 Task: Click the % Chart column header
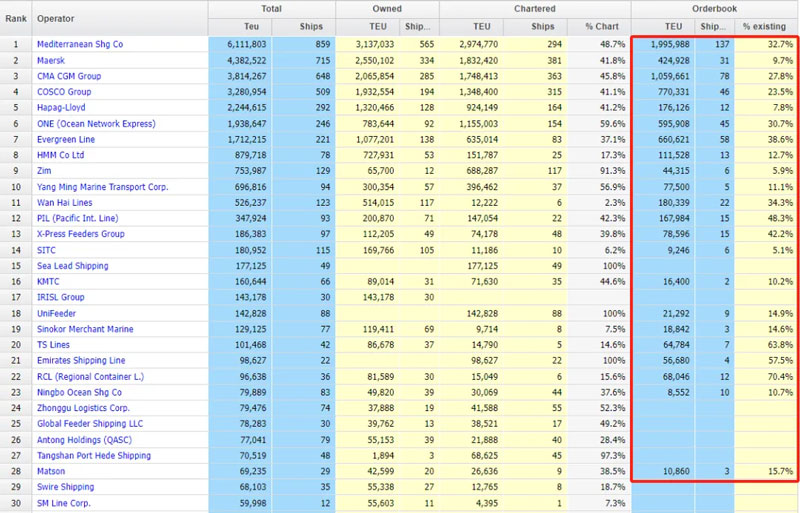click(602, 26)
